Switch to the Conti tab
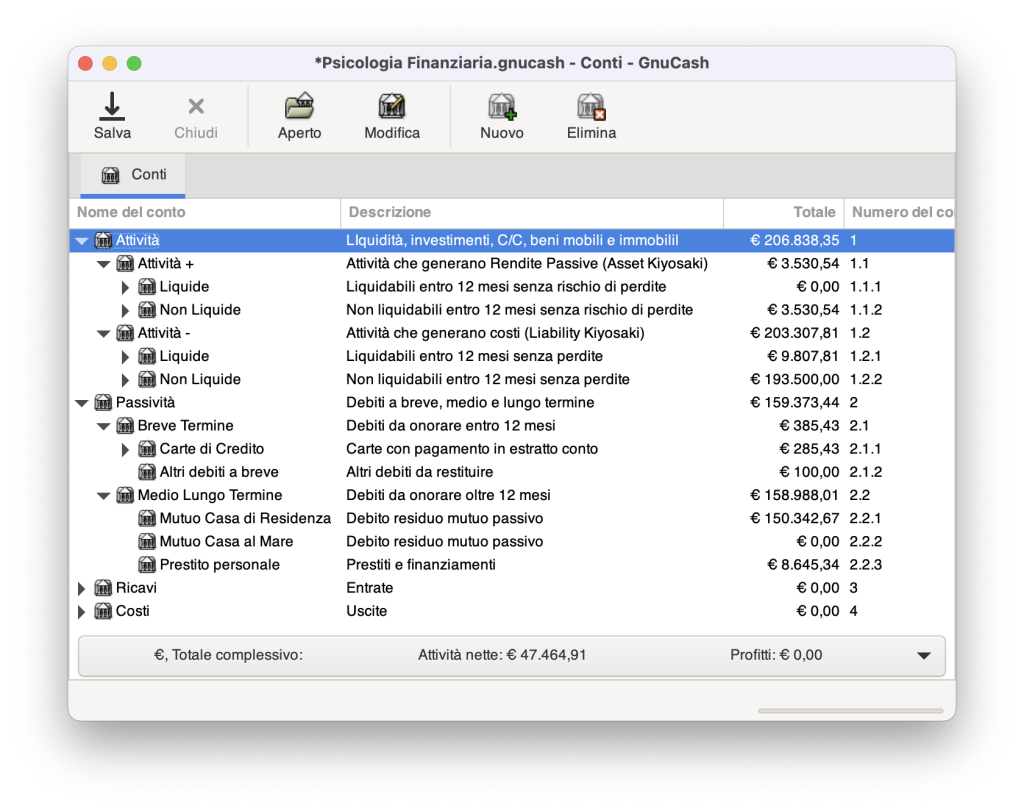The width and height of the screenshot is (1024, 811). tap(133, 175)
